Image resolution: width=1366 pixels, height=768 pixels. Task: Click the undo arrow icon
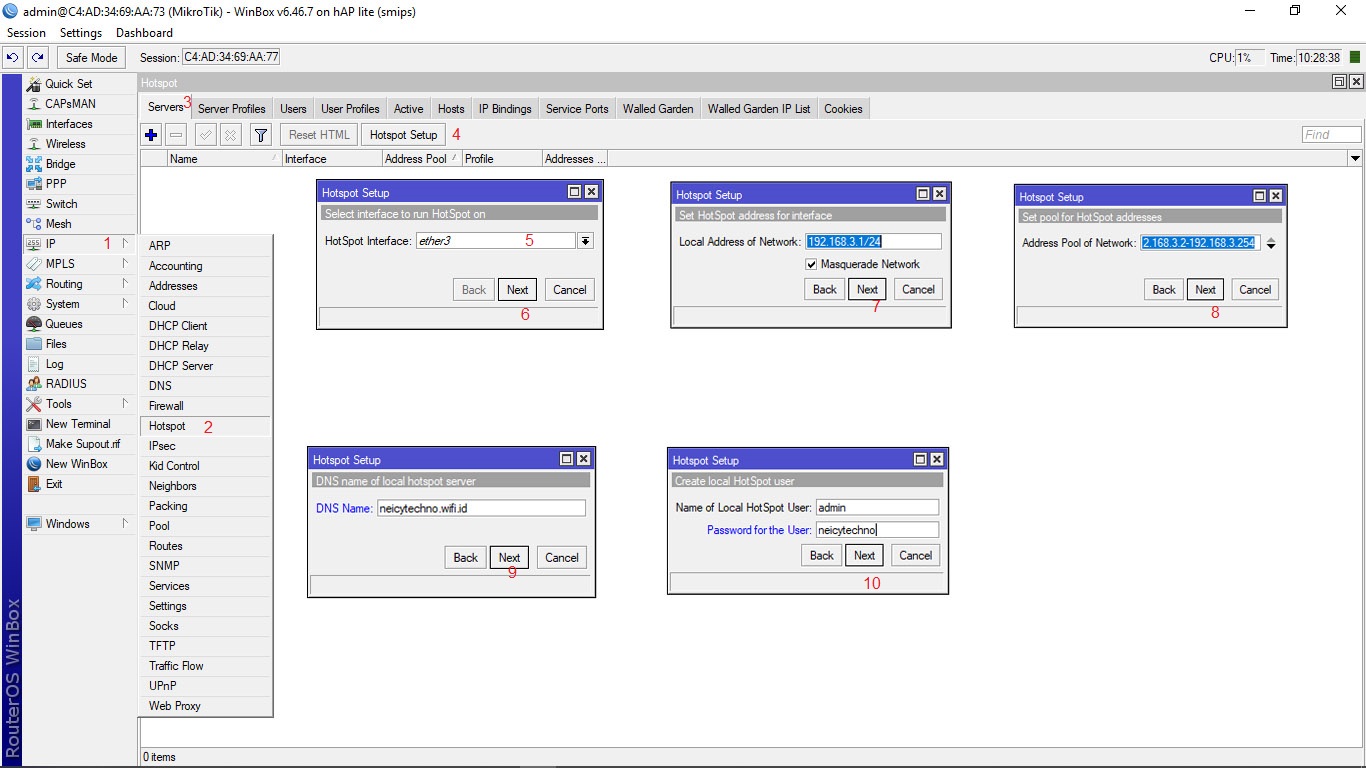click(x=14, y=58)
